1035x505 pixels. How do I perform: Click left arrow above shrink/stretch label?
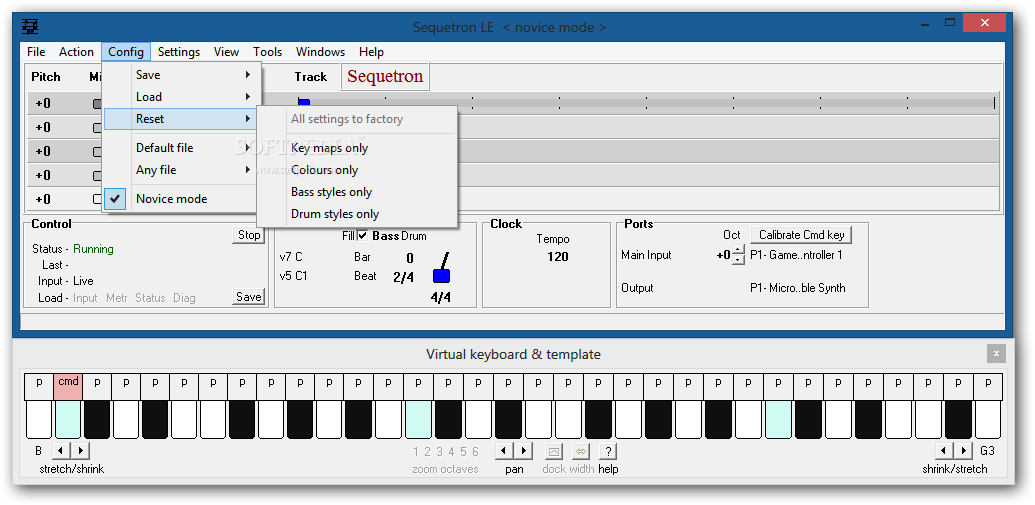click(944, 451)
